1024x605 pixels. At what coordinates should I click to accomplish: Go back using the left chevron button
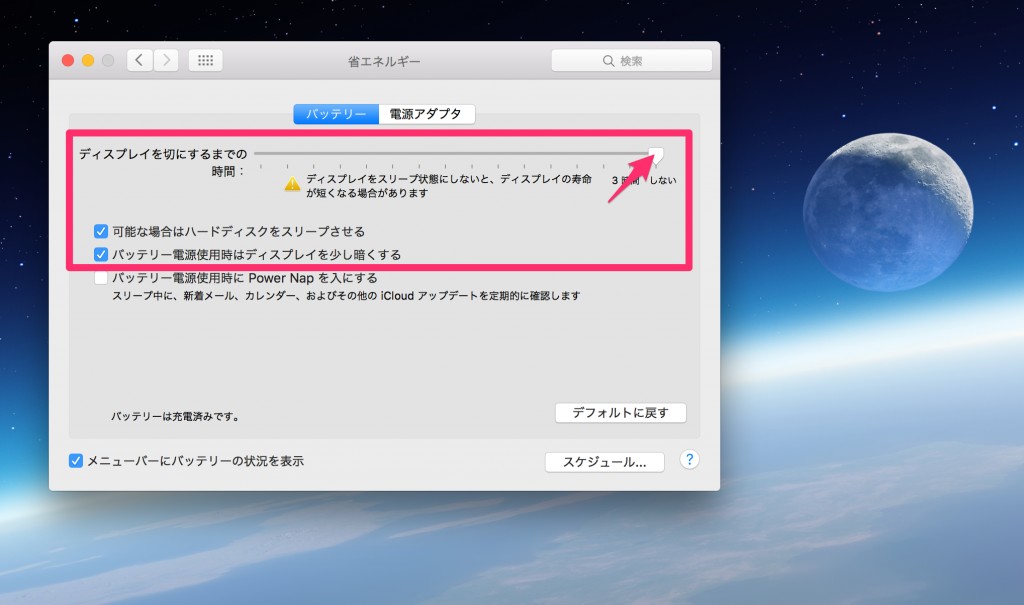click(139, 60)
